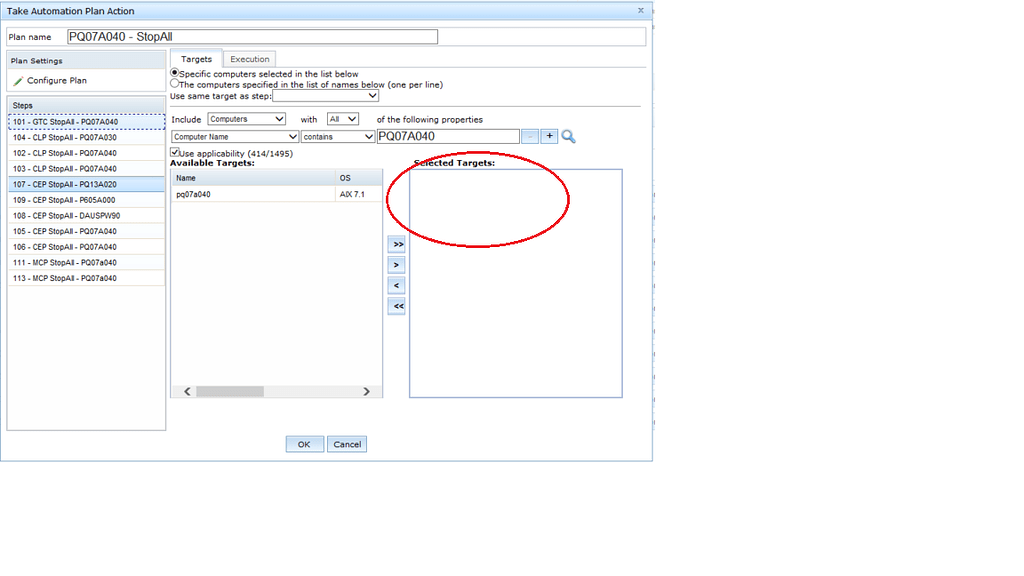Toggle the 'Use applicability' checkbox
The width and height of the screenshot is (1024, 576).
point(175,153)
